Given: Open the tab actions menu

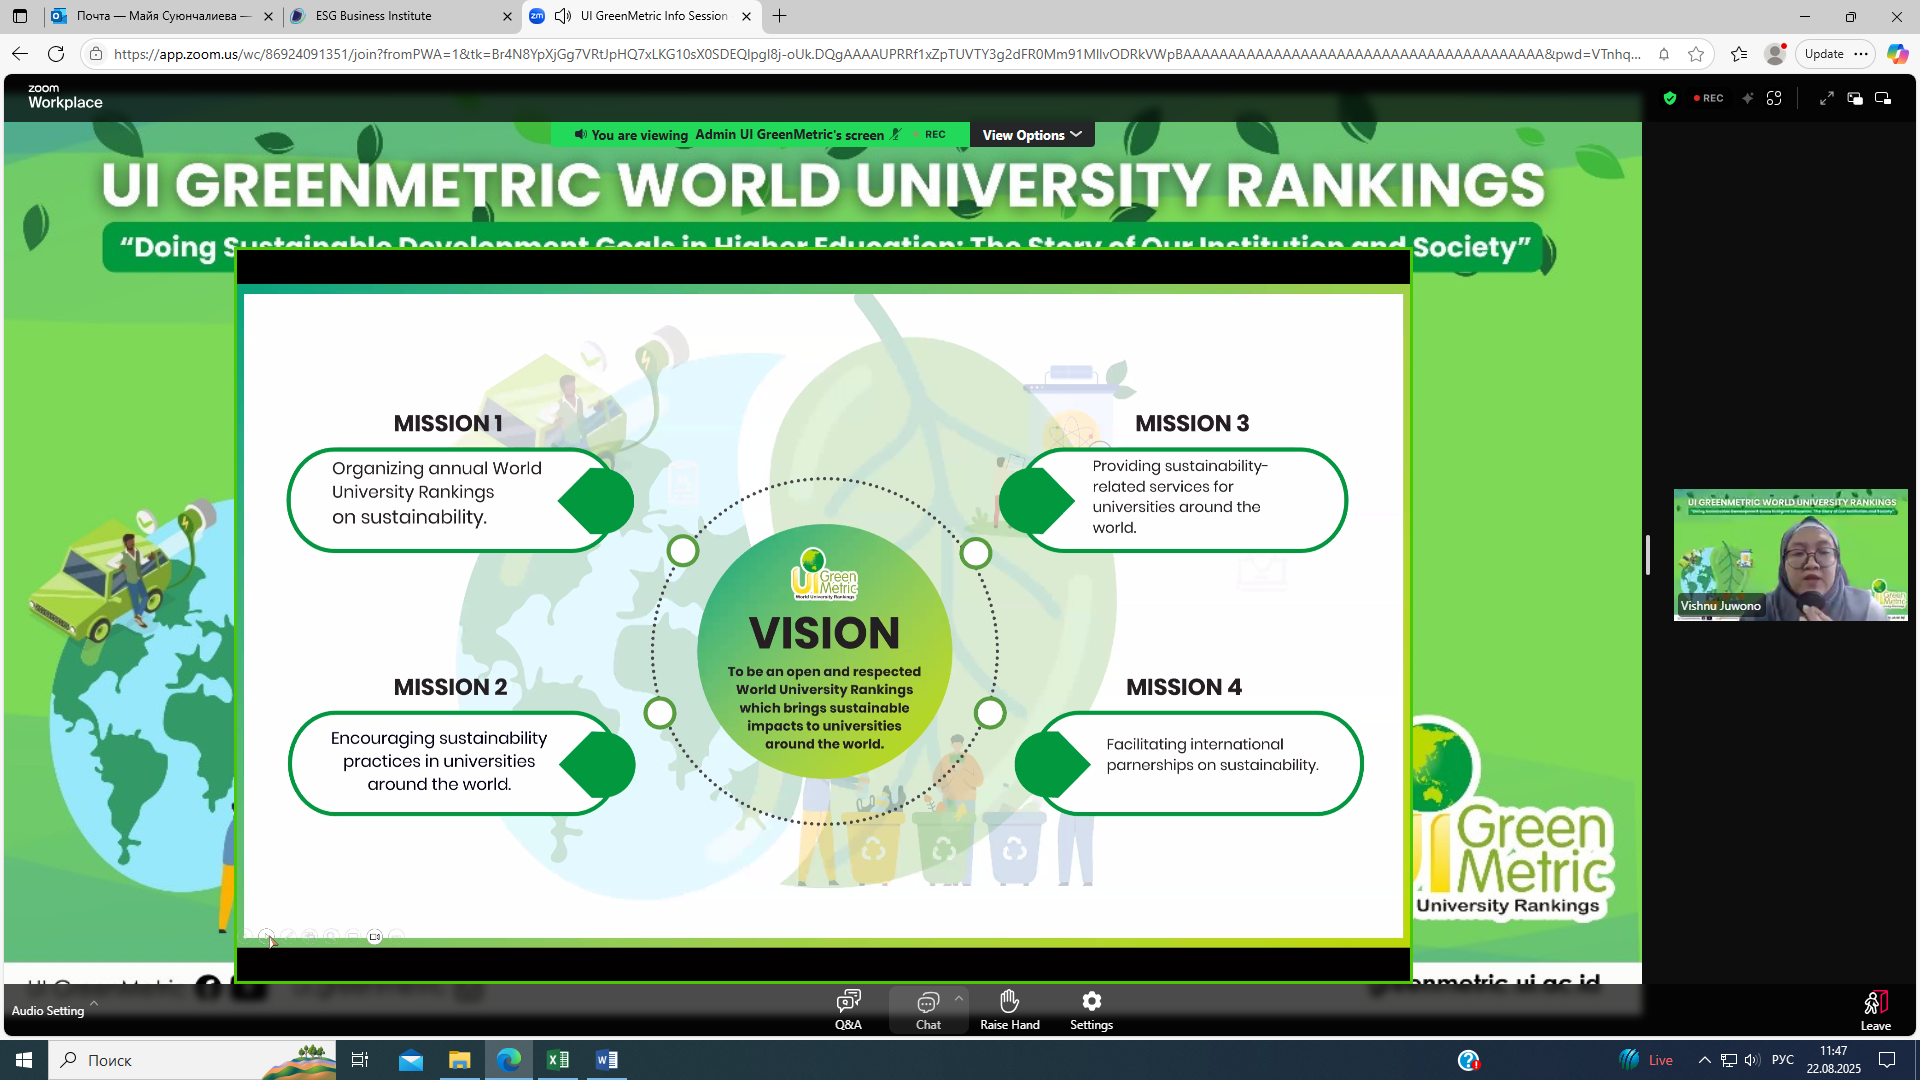Looking at the screenshot, I should [20, 16].
